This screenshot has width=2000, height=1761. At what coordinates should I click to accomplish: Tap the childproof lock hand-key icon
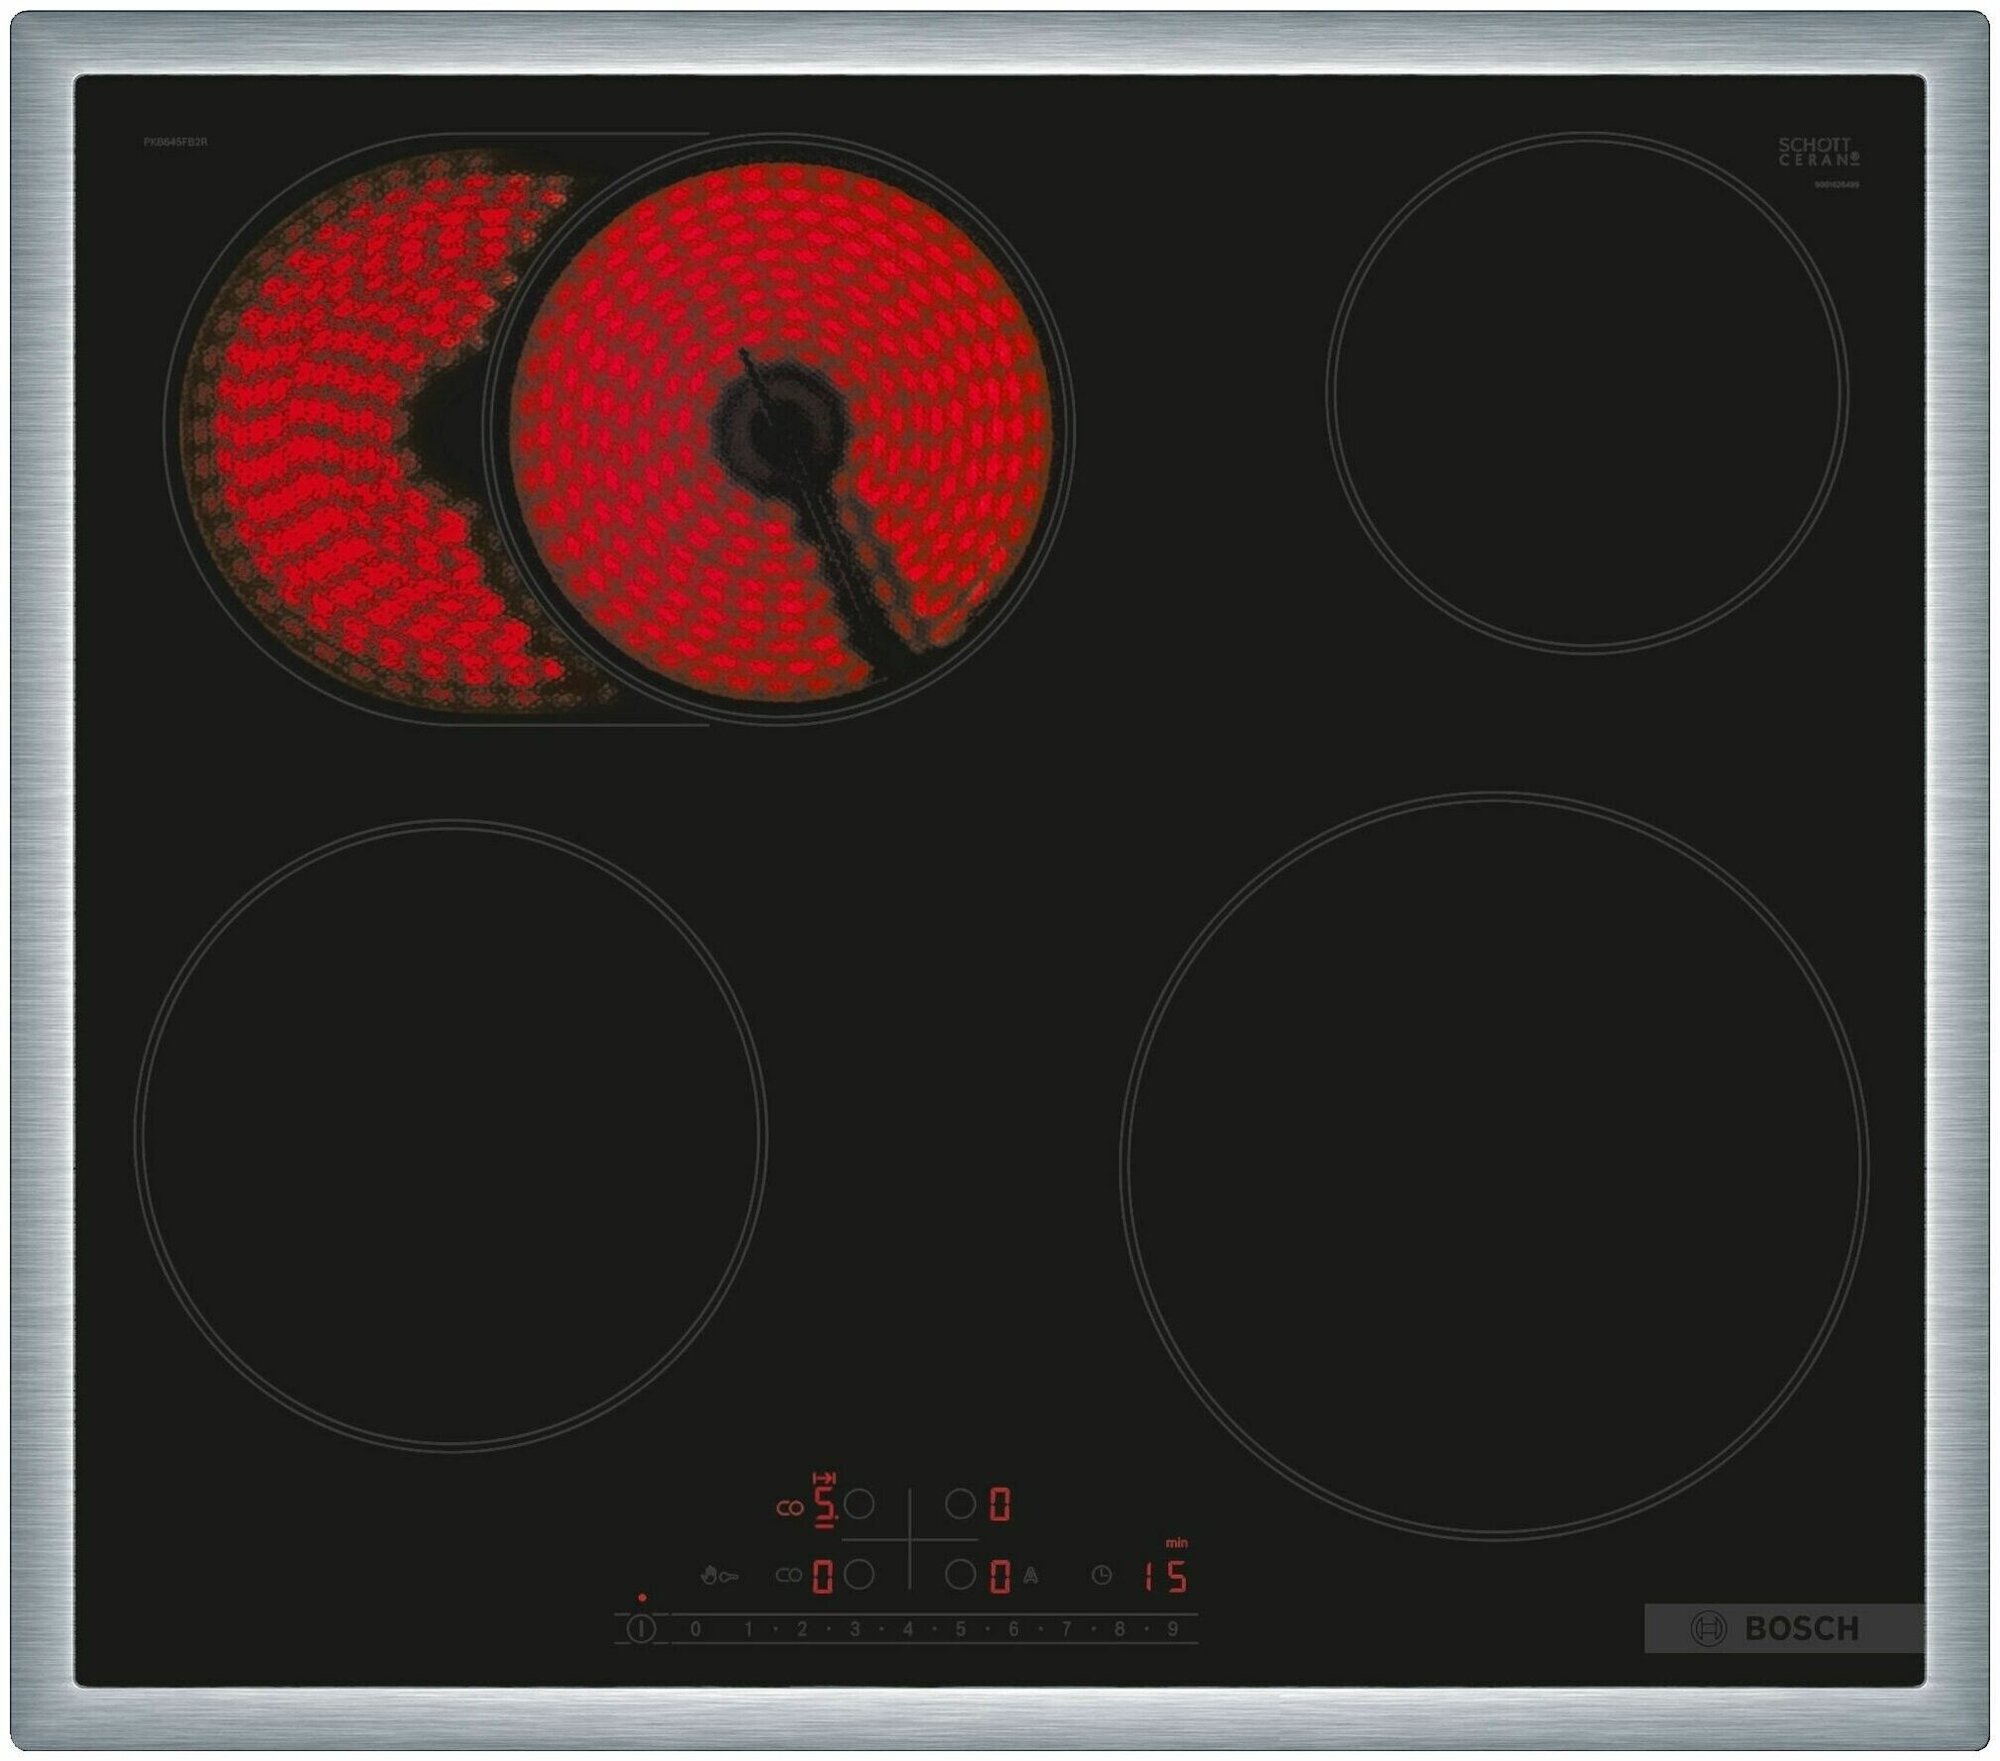(x=721, y=1576)
